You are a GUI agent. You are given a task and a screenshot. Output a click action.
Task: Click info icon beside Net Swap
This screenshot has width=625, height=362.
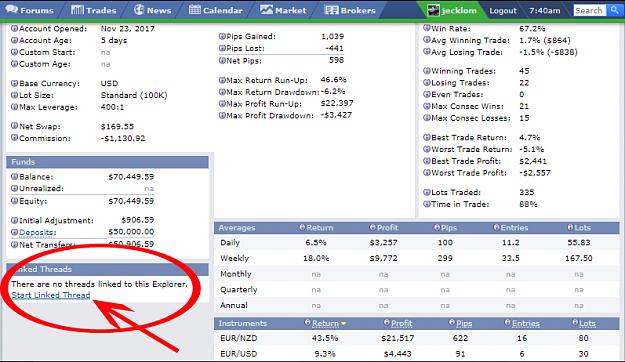tap(14, 126)
